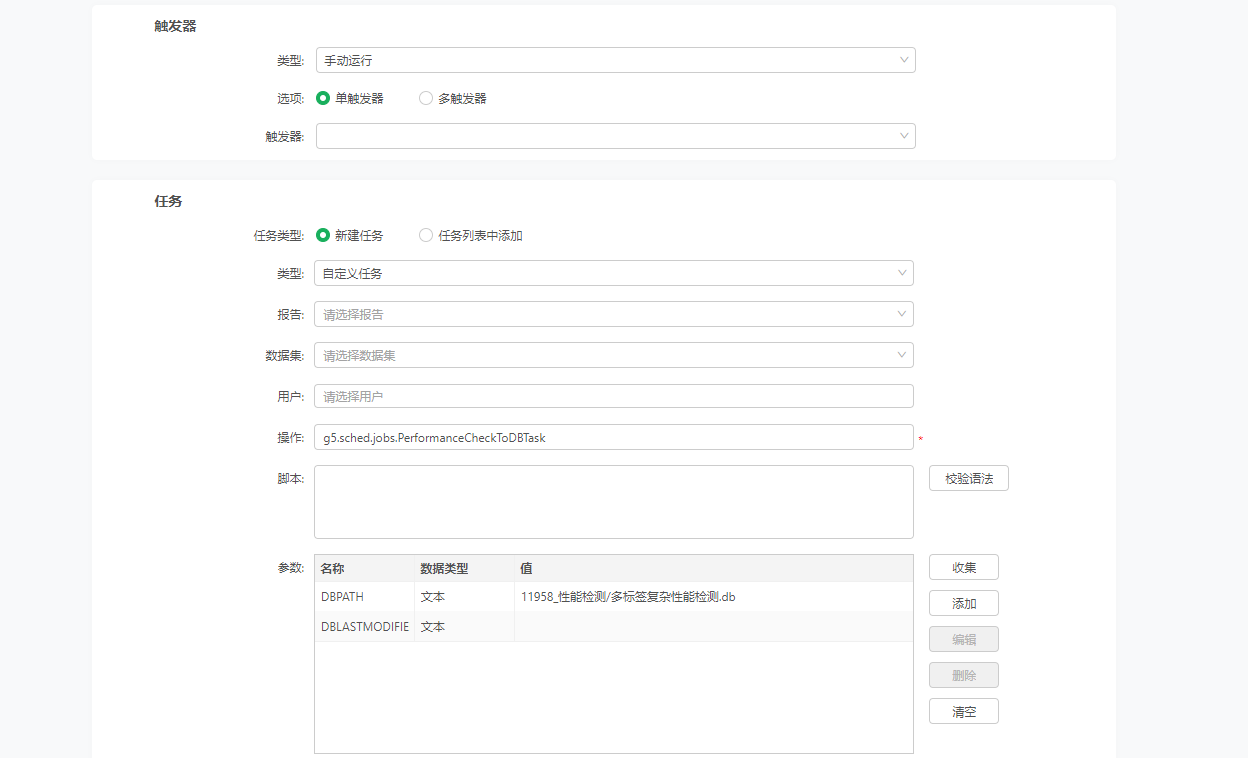Select the DBPATH parameter name cell
The image size is (1248, 758).
(365, 597)
